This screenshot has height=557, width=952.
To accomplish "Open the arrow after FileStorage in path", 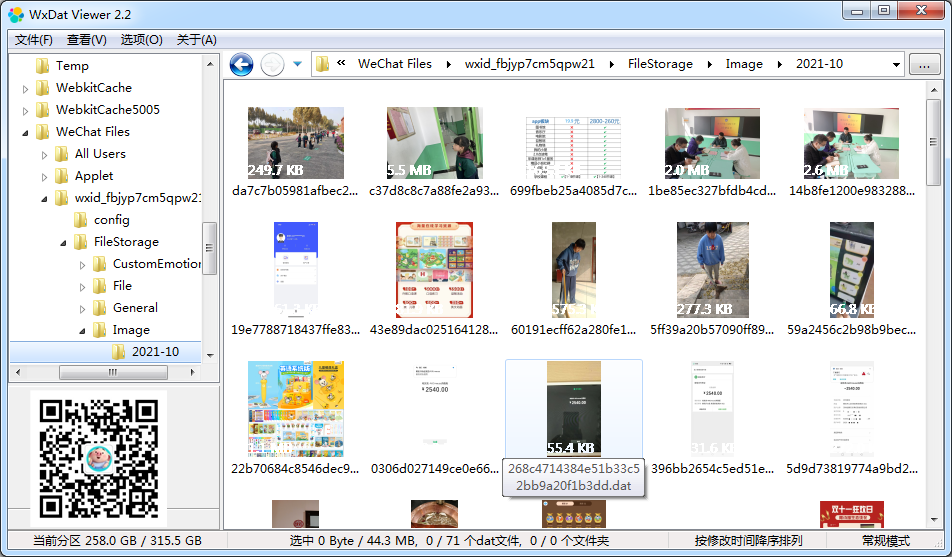I will click(709, 64).
